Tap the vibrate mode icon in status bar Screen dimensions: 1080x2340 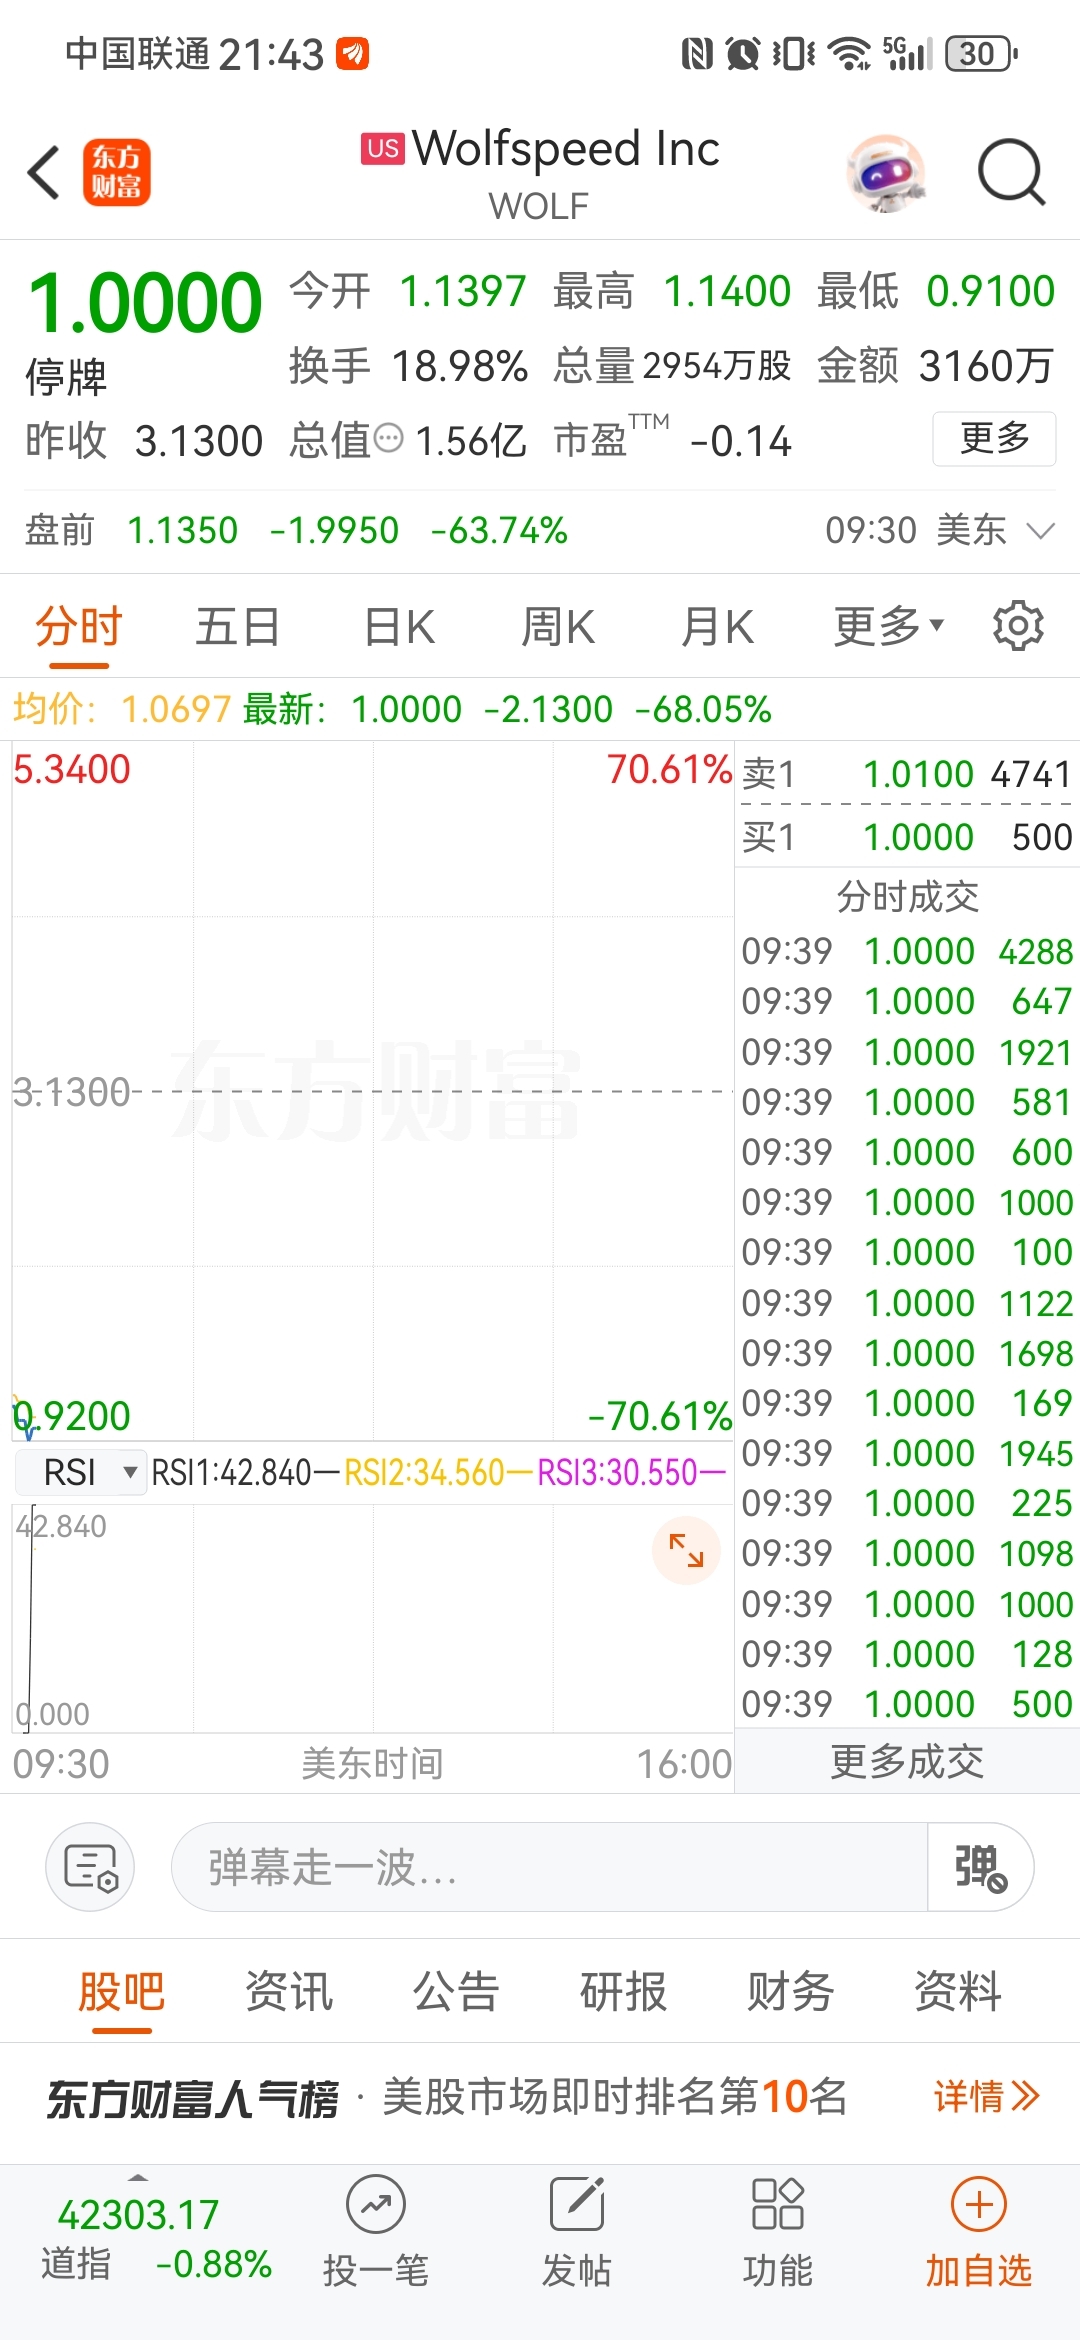(794, 53)
